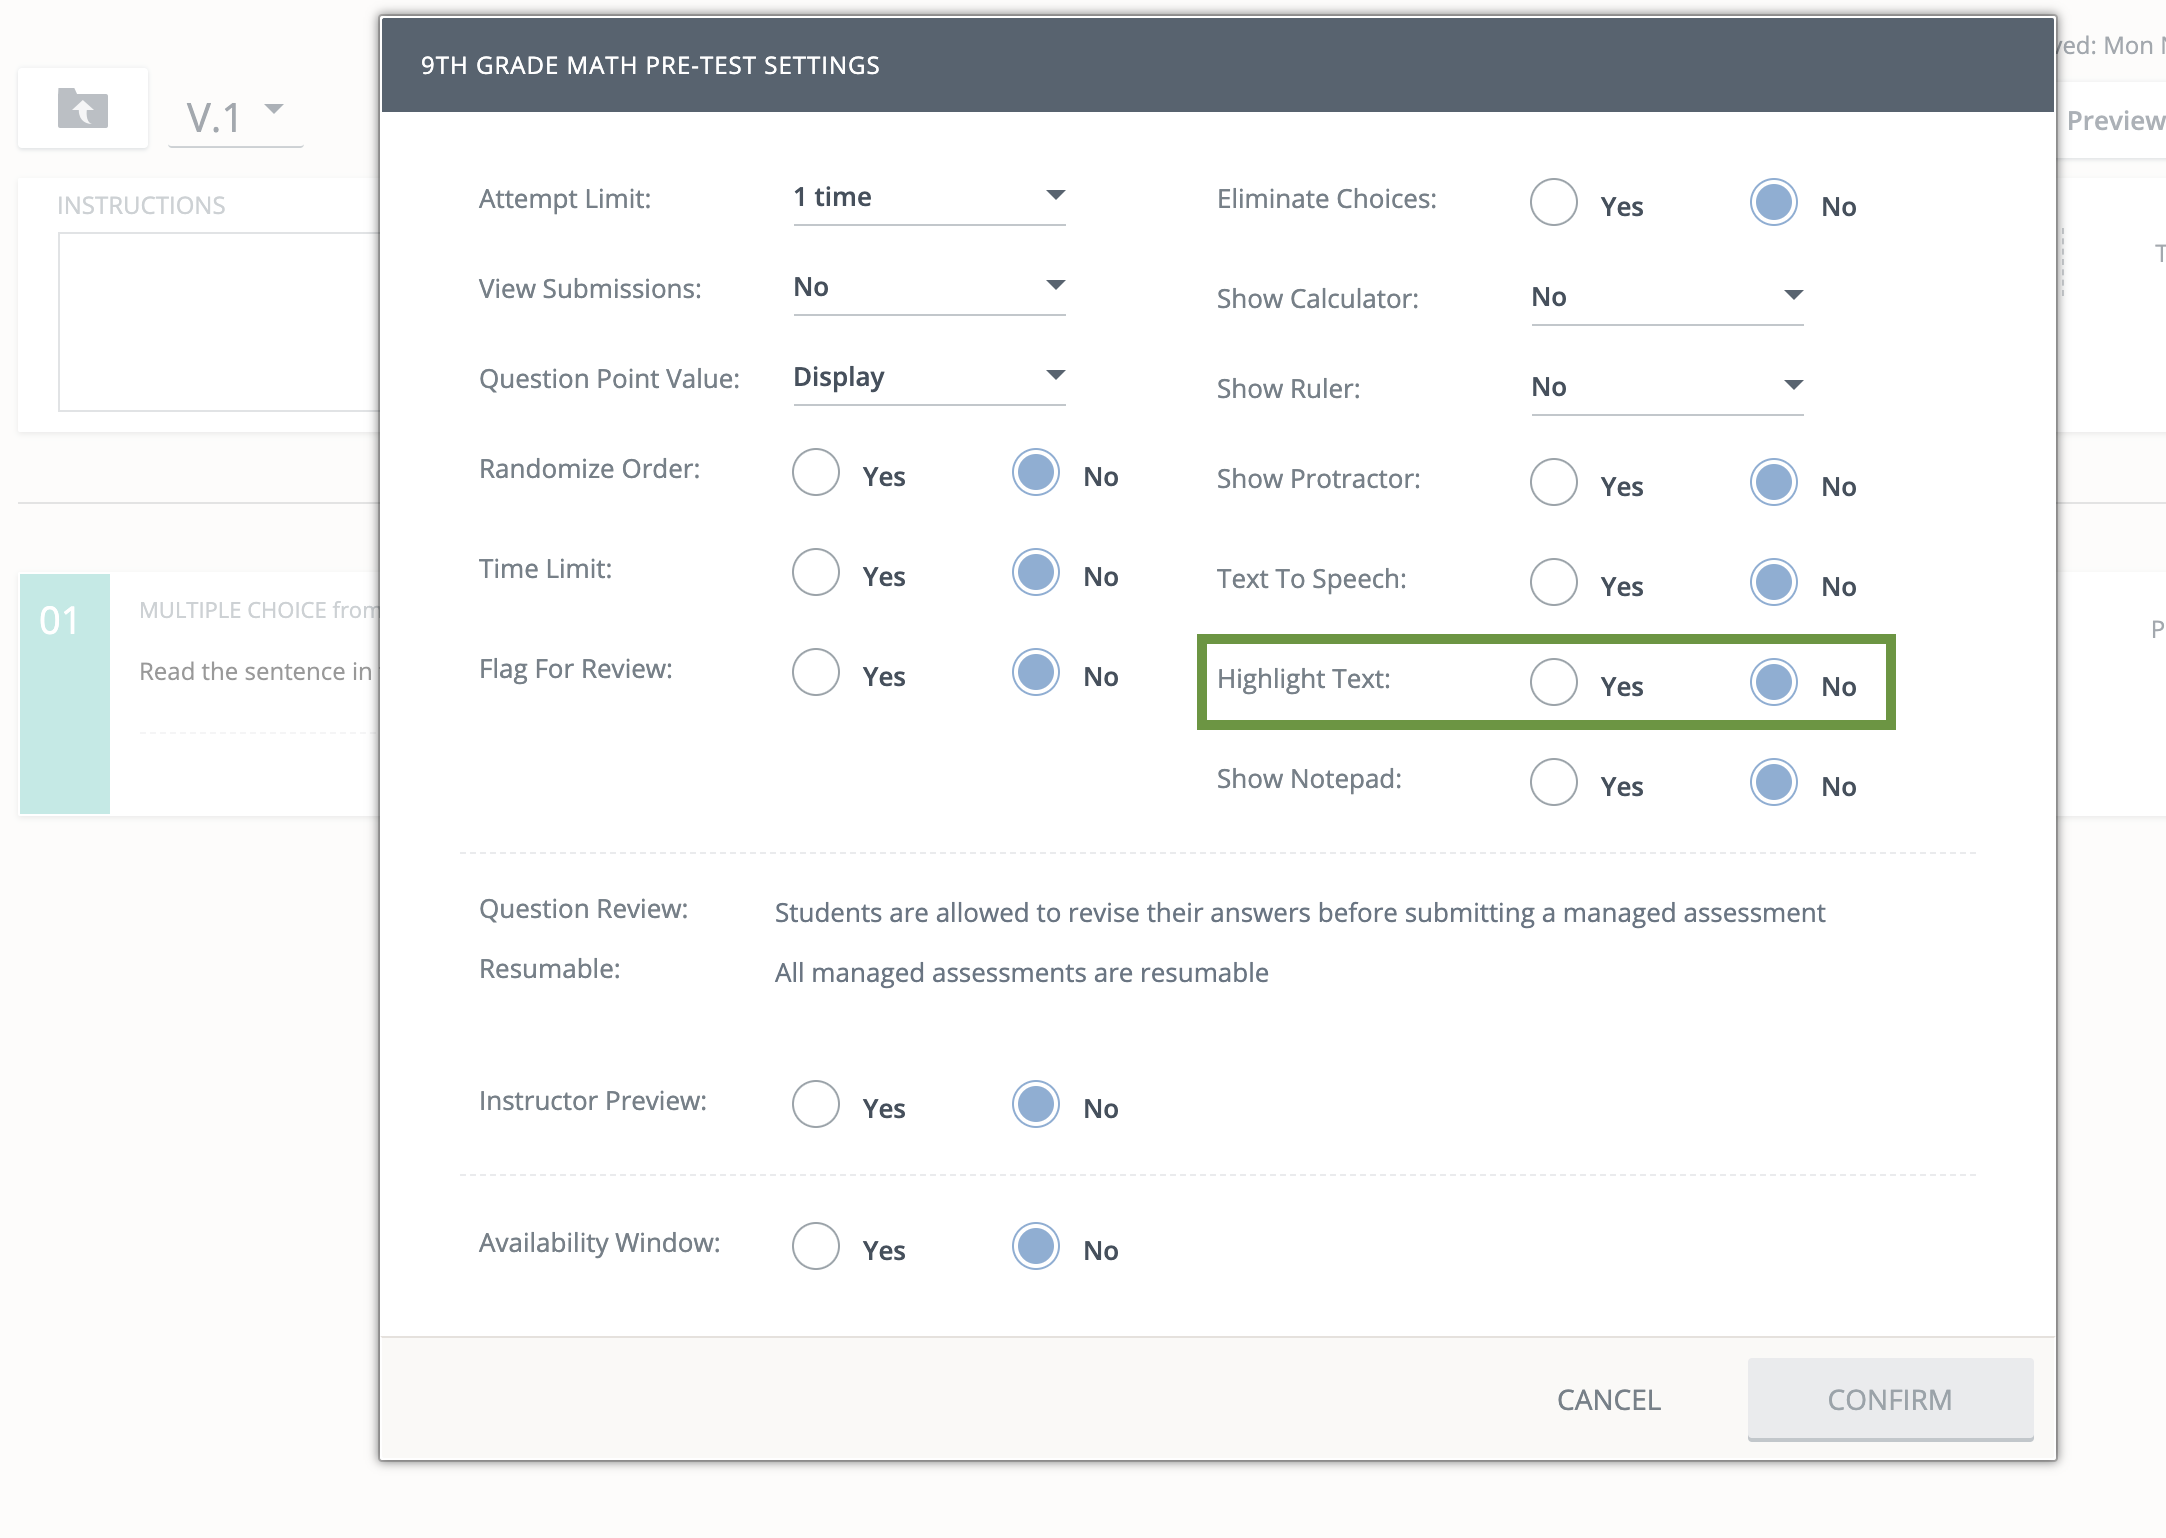The height and width of the screenshot is (1538, 2166).
Task: Turn on Text To Speech
Action: [1553, 583]
